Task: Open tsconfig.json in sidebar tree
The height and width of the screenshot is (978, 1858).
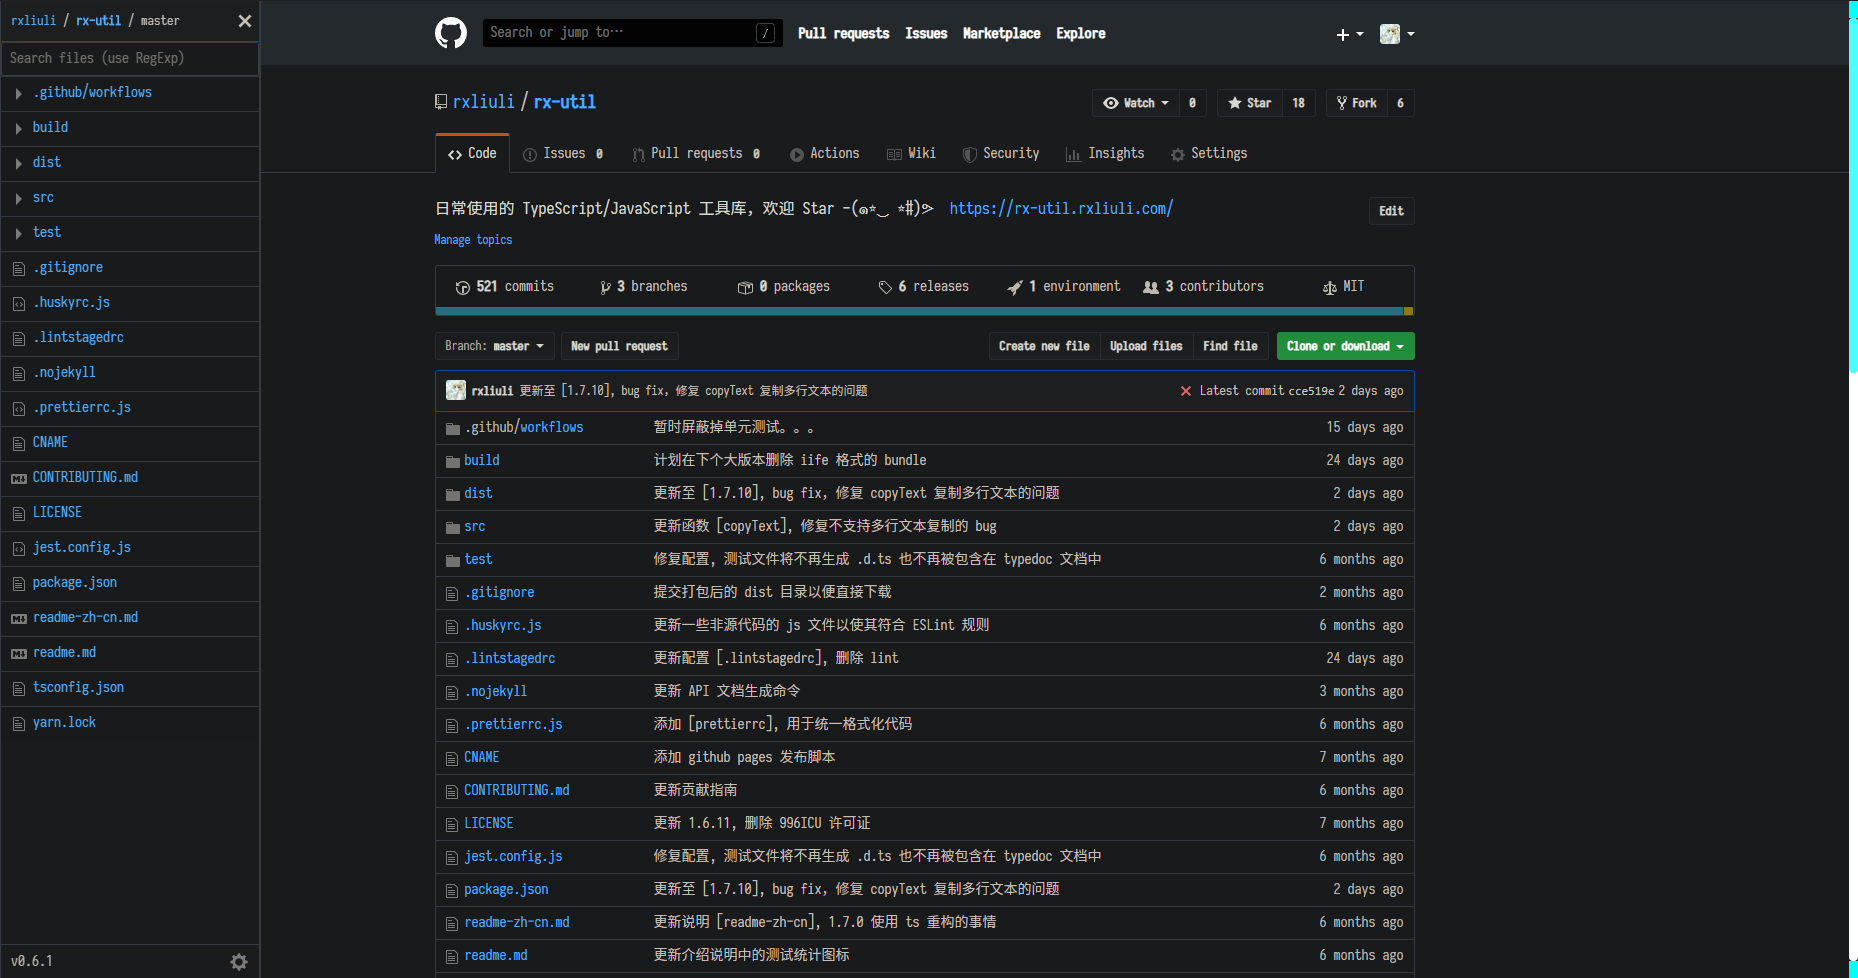Action: point(78,688)
